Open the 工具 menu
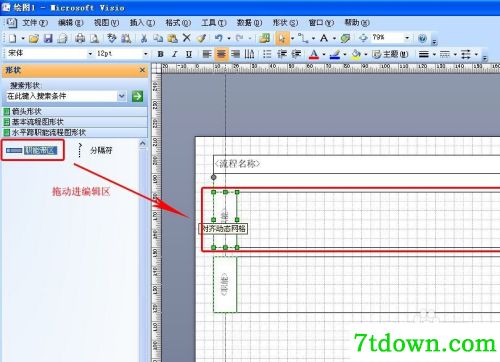This screenshot has height=362, width=500. coord(214,23)
